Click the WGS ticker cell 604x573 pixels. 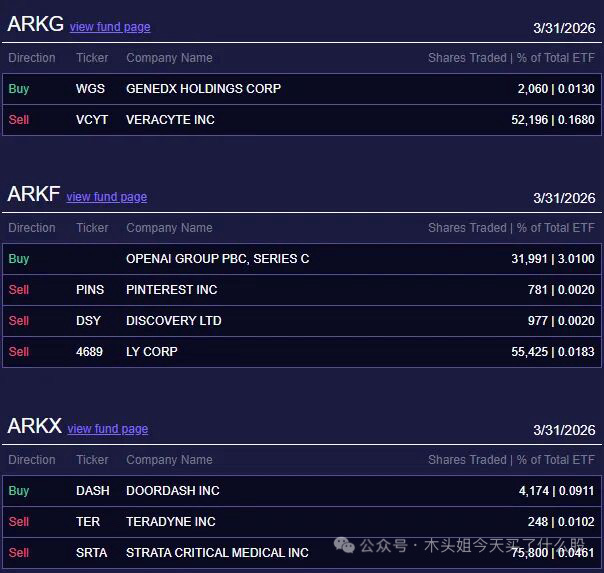[91, 89]
